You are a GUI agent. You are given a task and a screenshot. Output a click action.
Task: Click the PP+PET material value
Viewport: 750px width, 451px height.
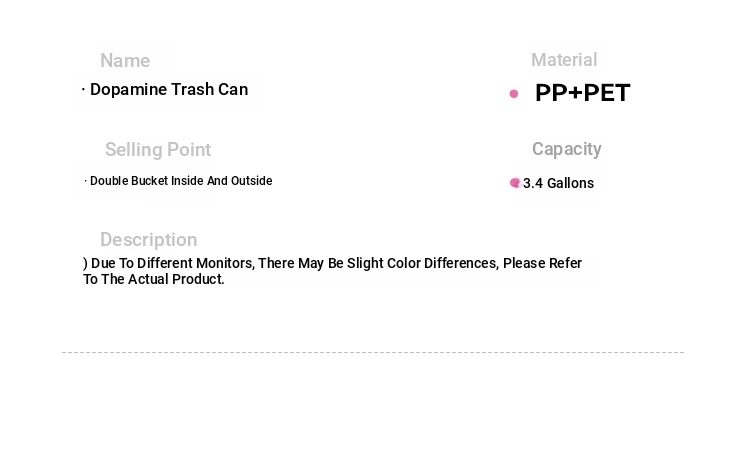[x=583, y=93]
